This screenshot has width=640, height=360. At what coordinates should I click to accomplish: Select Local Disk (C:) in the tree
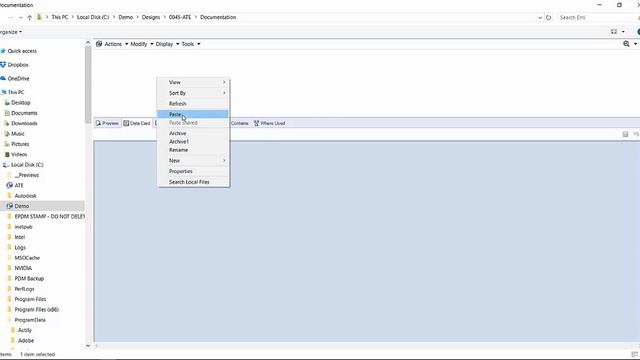coord(27,165)
